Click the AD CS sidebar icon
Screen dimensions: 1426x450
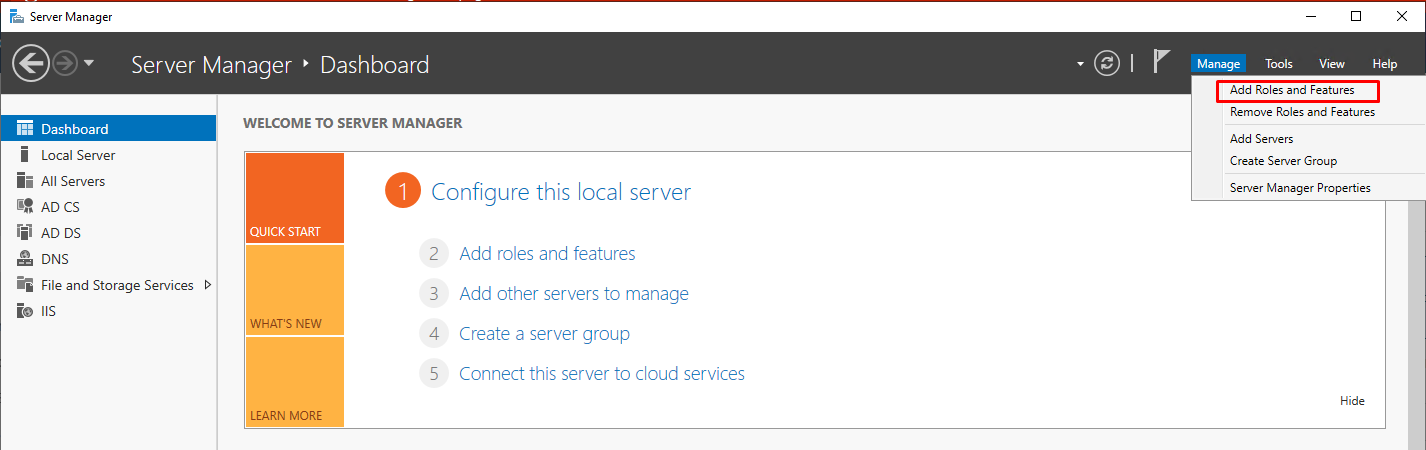25,207
